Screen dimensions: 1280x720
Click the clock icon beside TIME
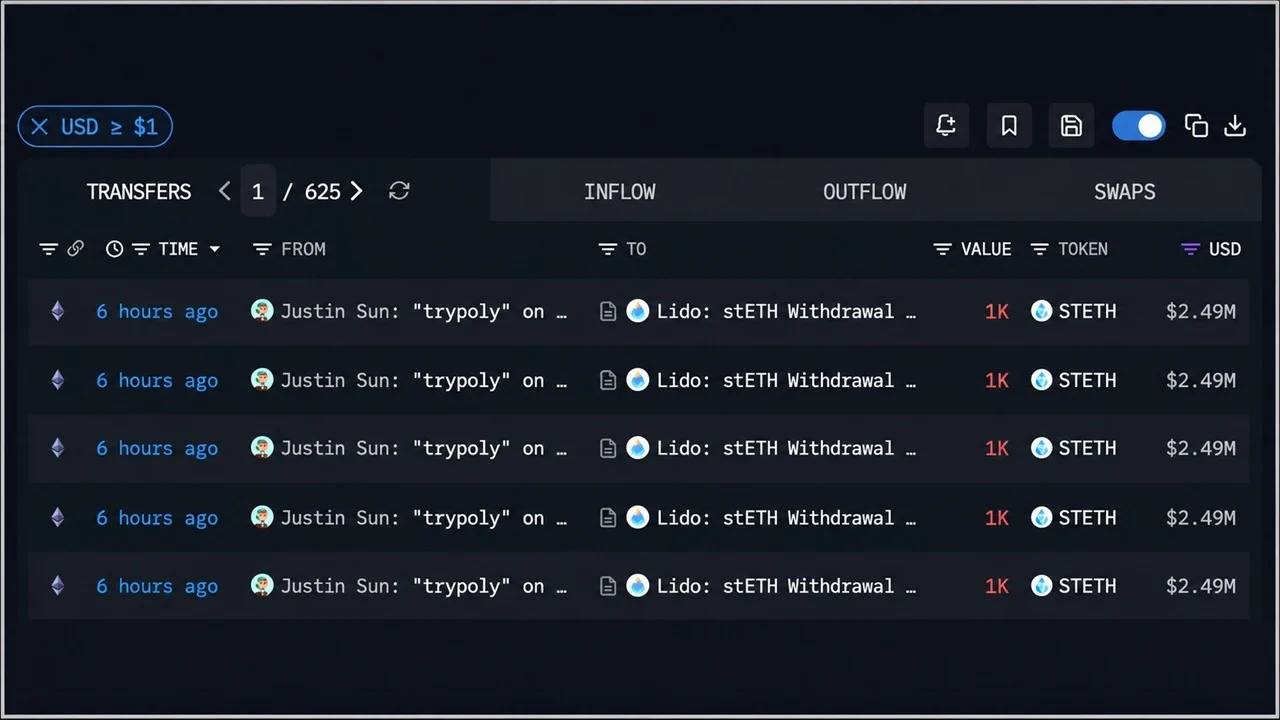[x=115, y=249]
